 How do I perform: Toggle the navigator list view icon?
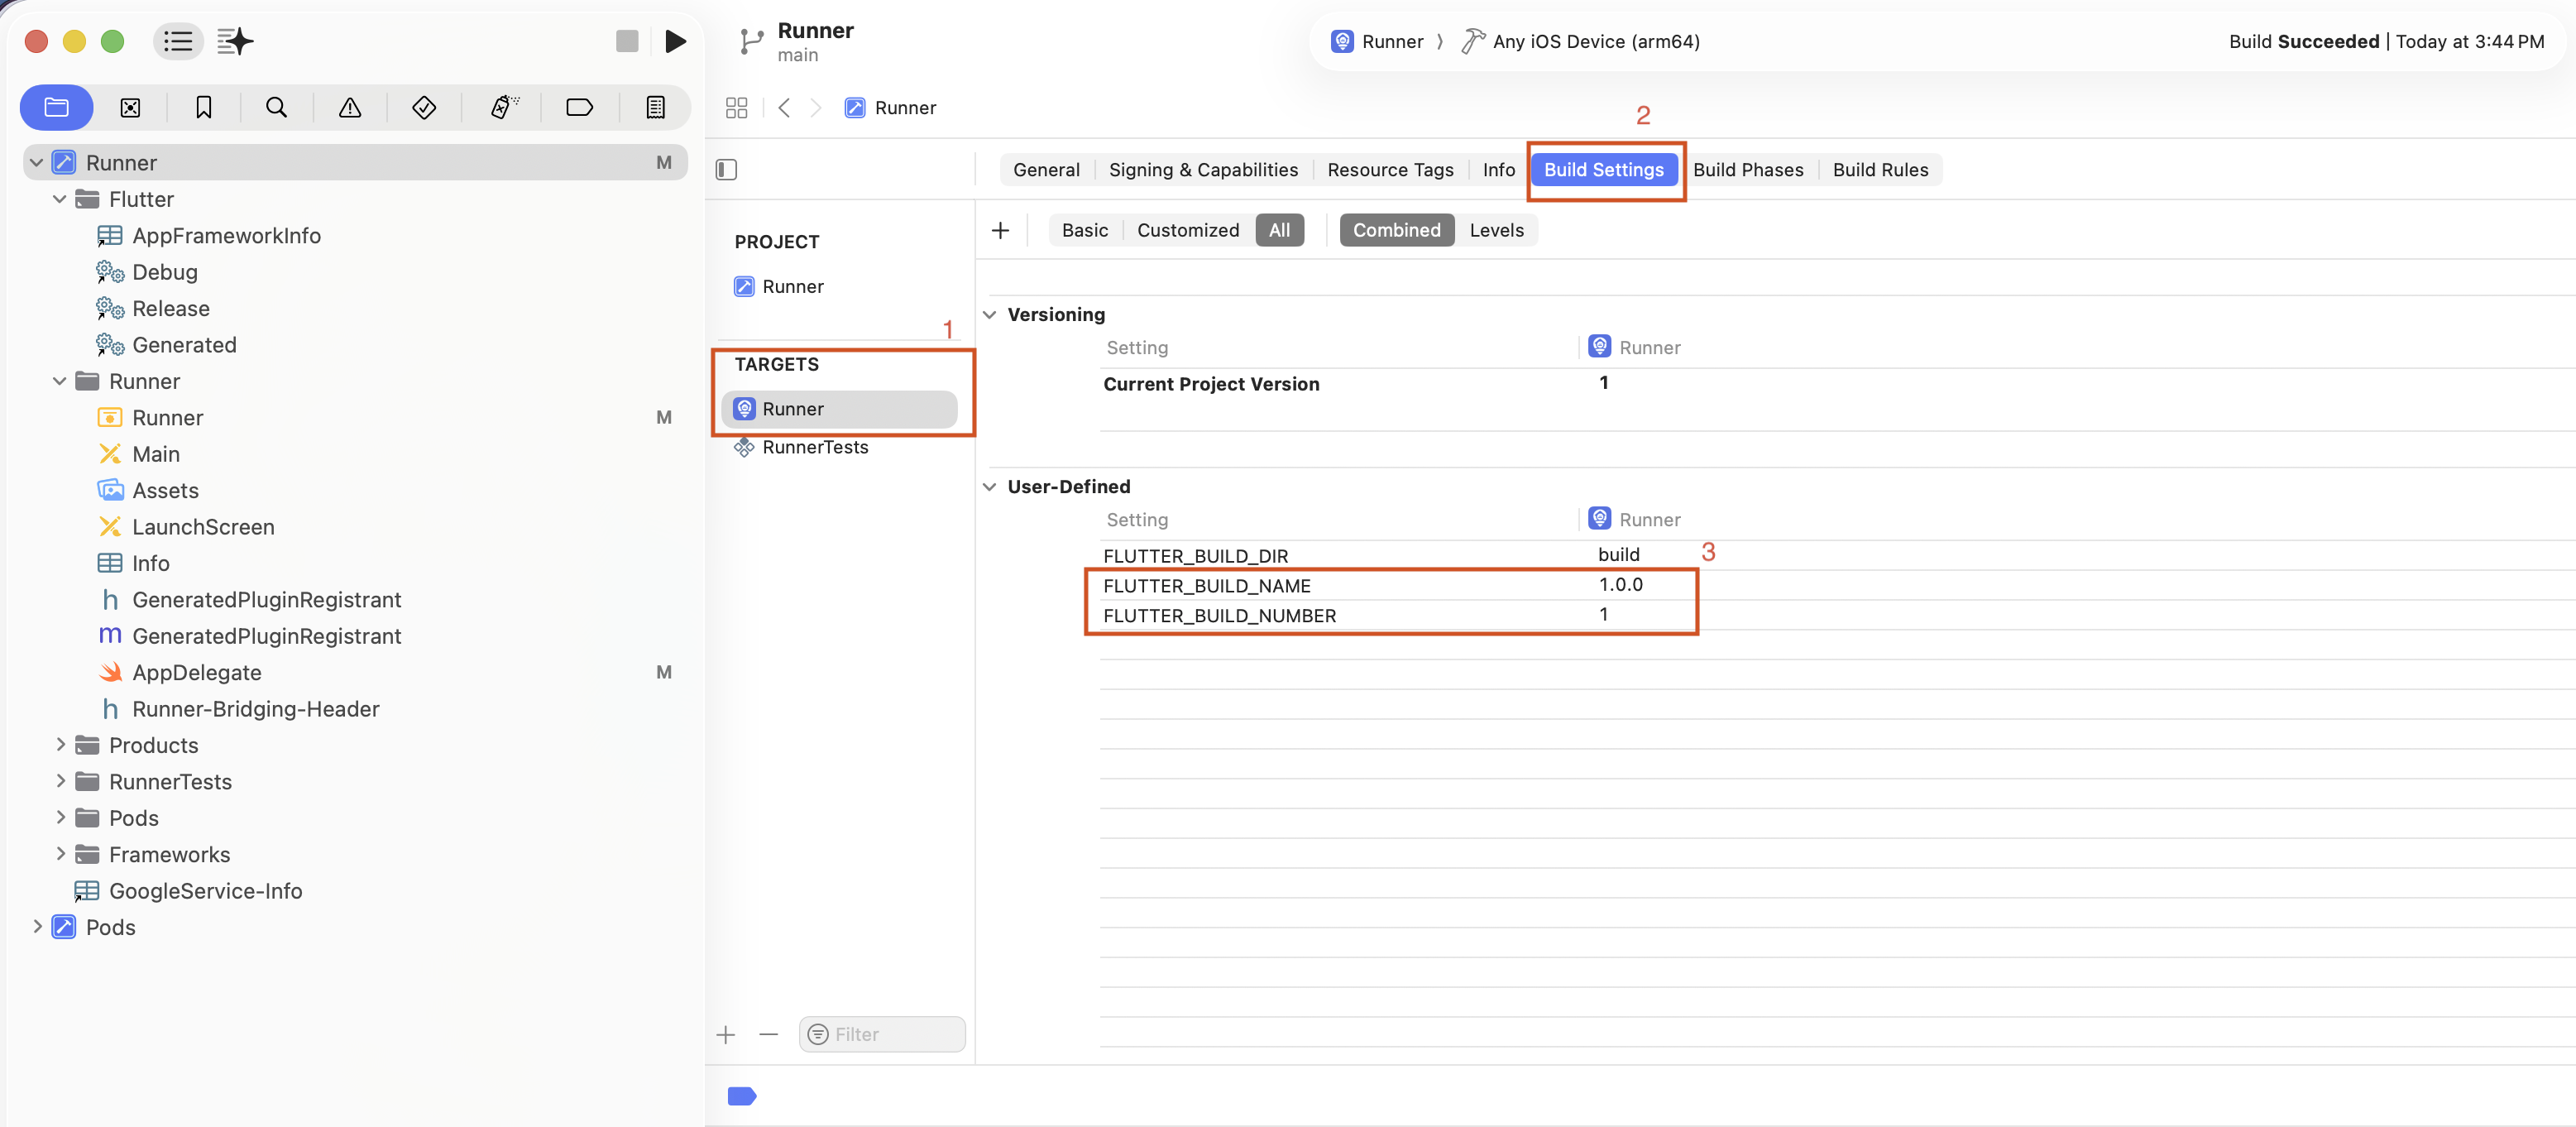[x=178, y=41]
